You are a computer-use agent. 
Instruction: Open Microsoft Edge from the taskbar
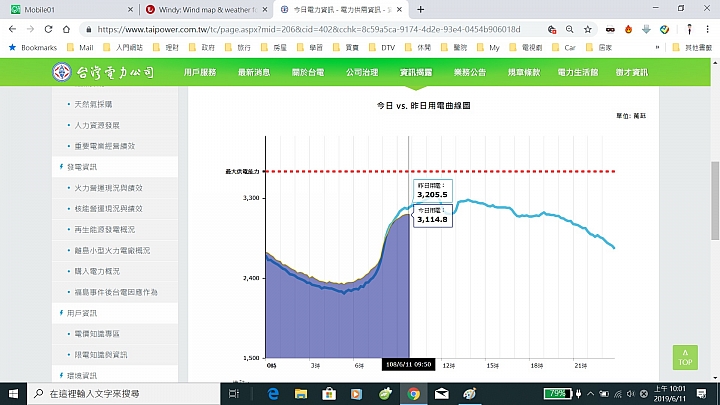tap(273, 394)
